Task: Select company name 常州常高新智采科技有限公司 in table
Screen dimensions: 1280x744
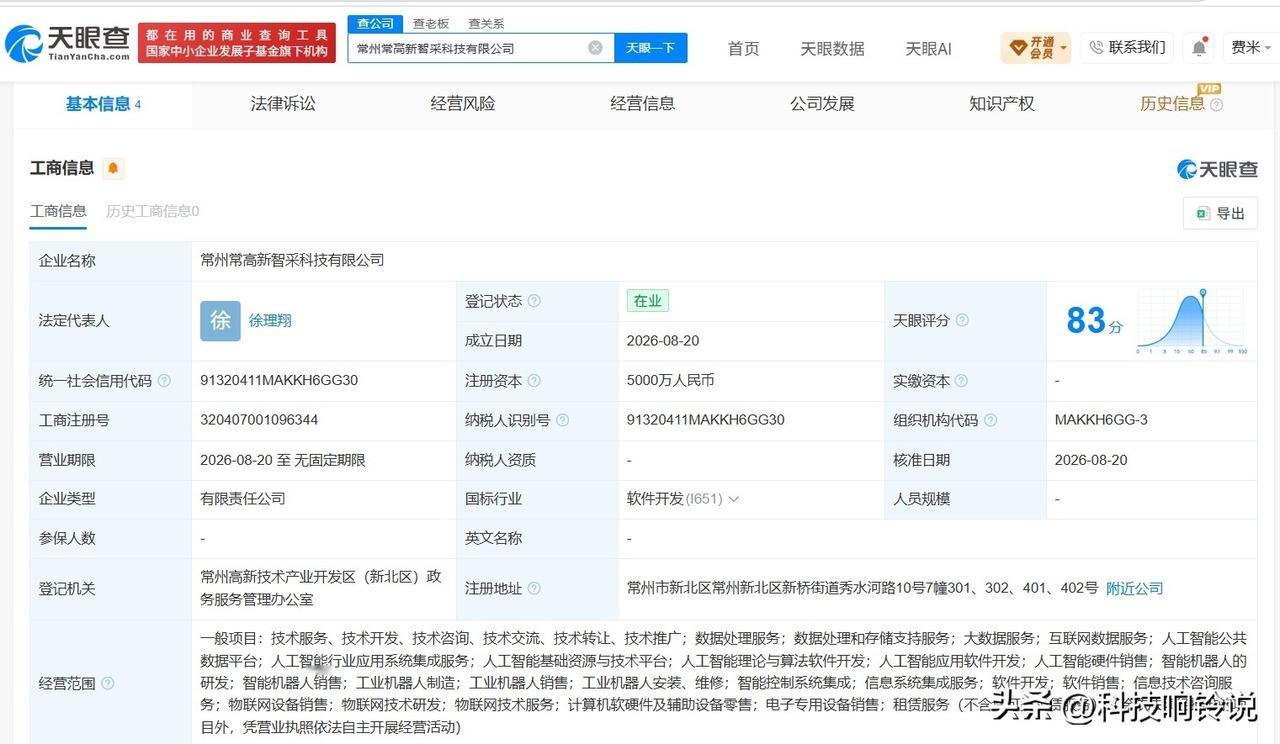Action: coord(292,260)
